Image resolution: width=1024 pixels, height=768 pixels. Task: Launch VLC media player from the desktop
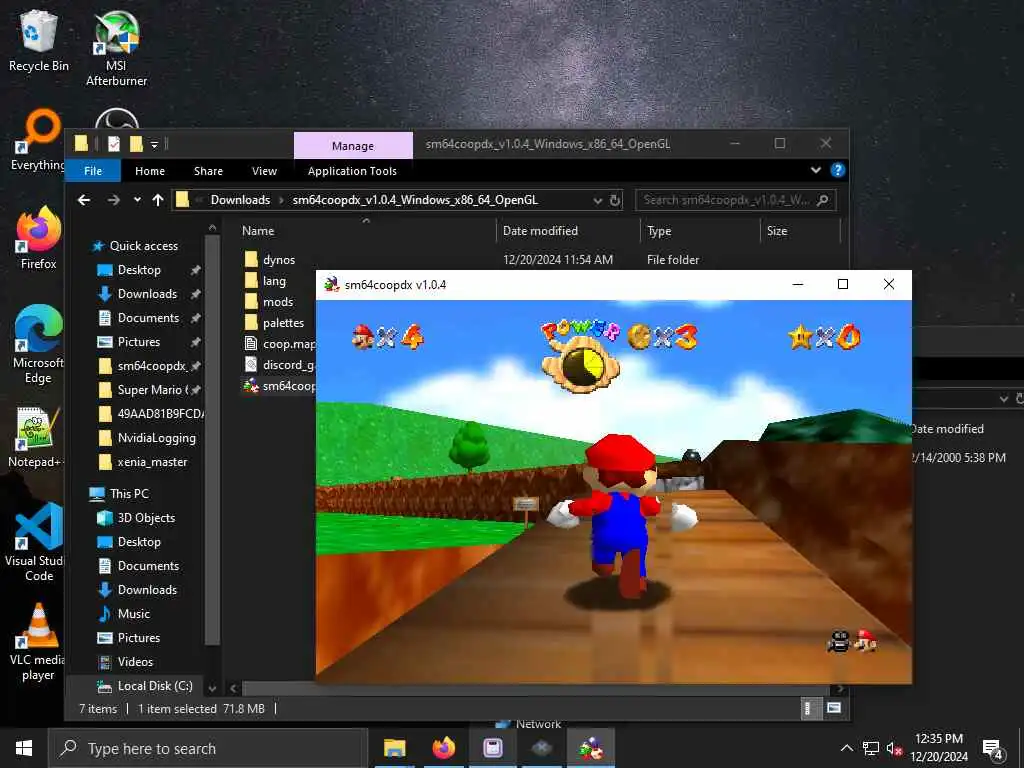(38, 642)
